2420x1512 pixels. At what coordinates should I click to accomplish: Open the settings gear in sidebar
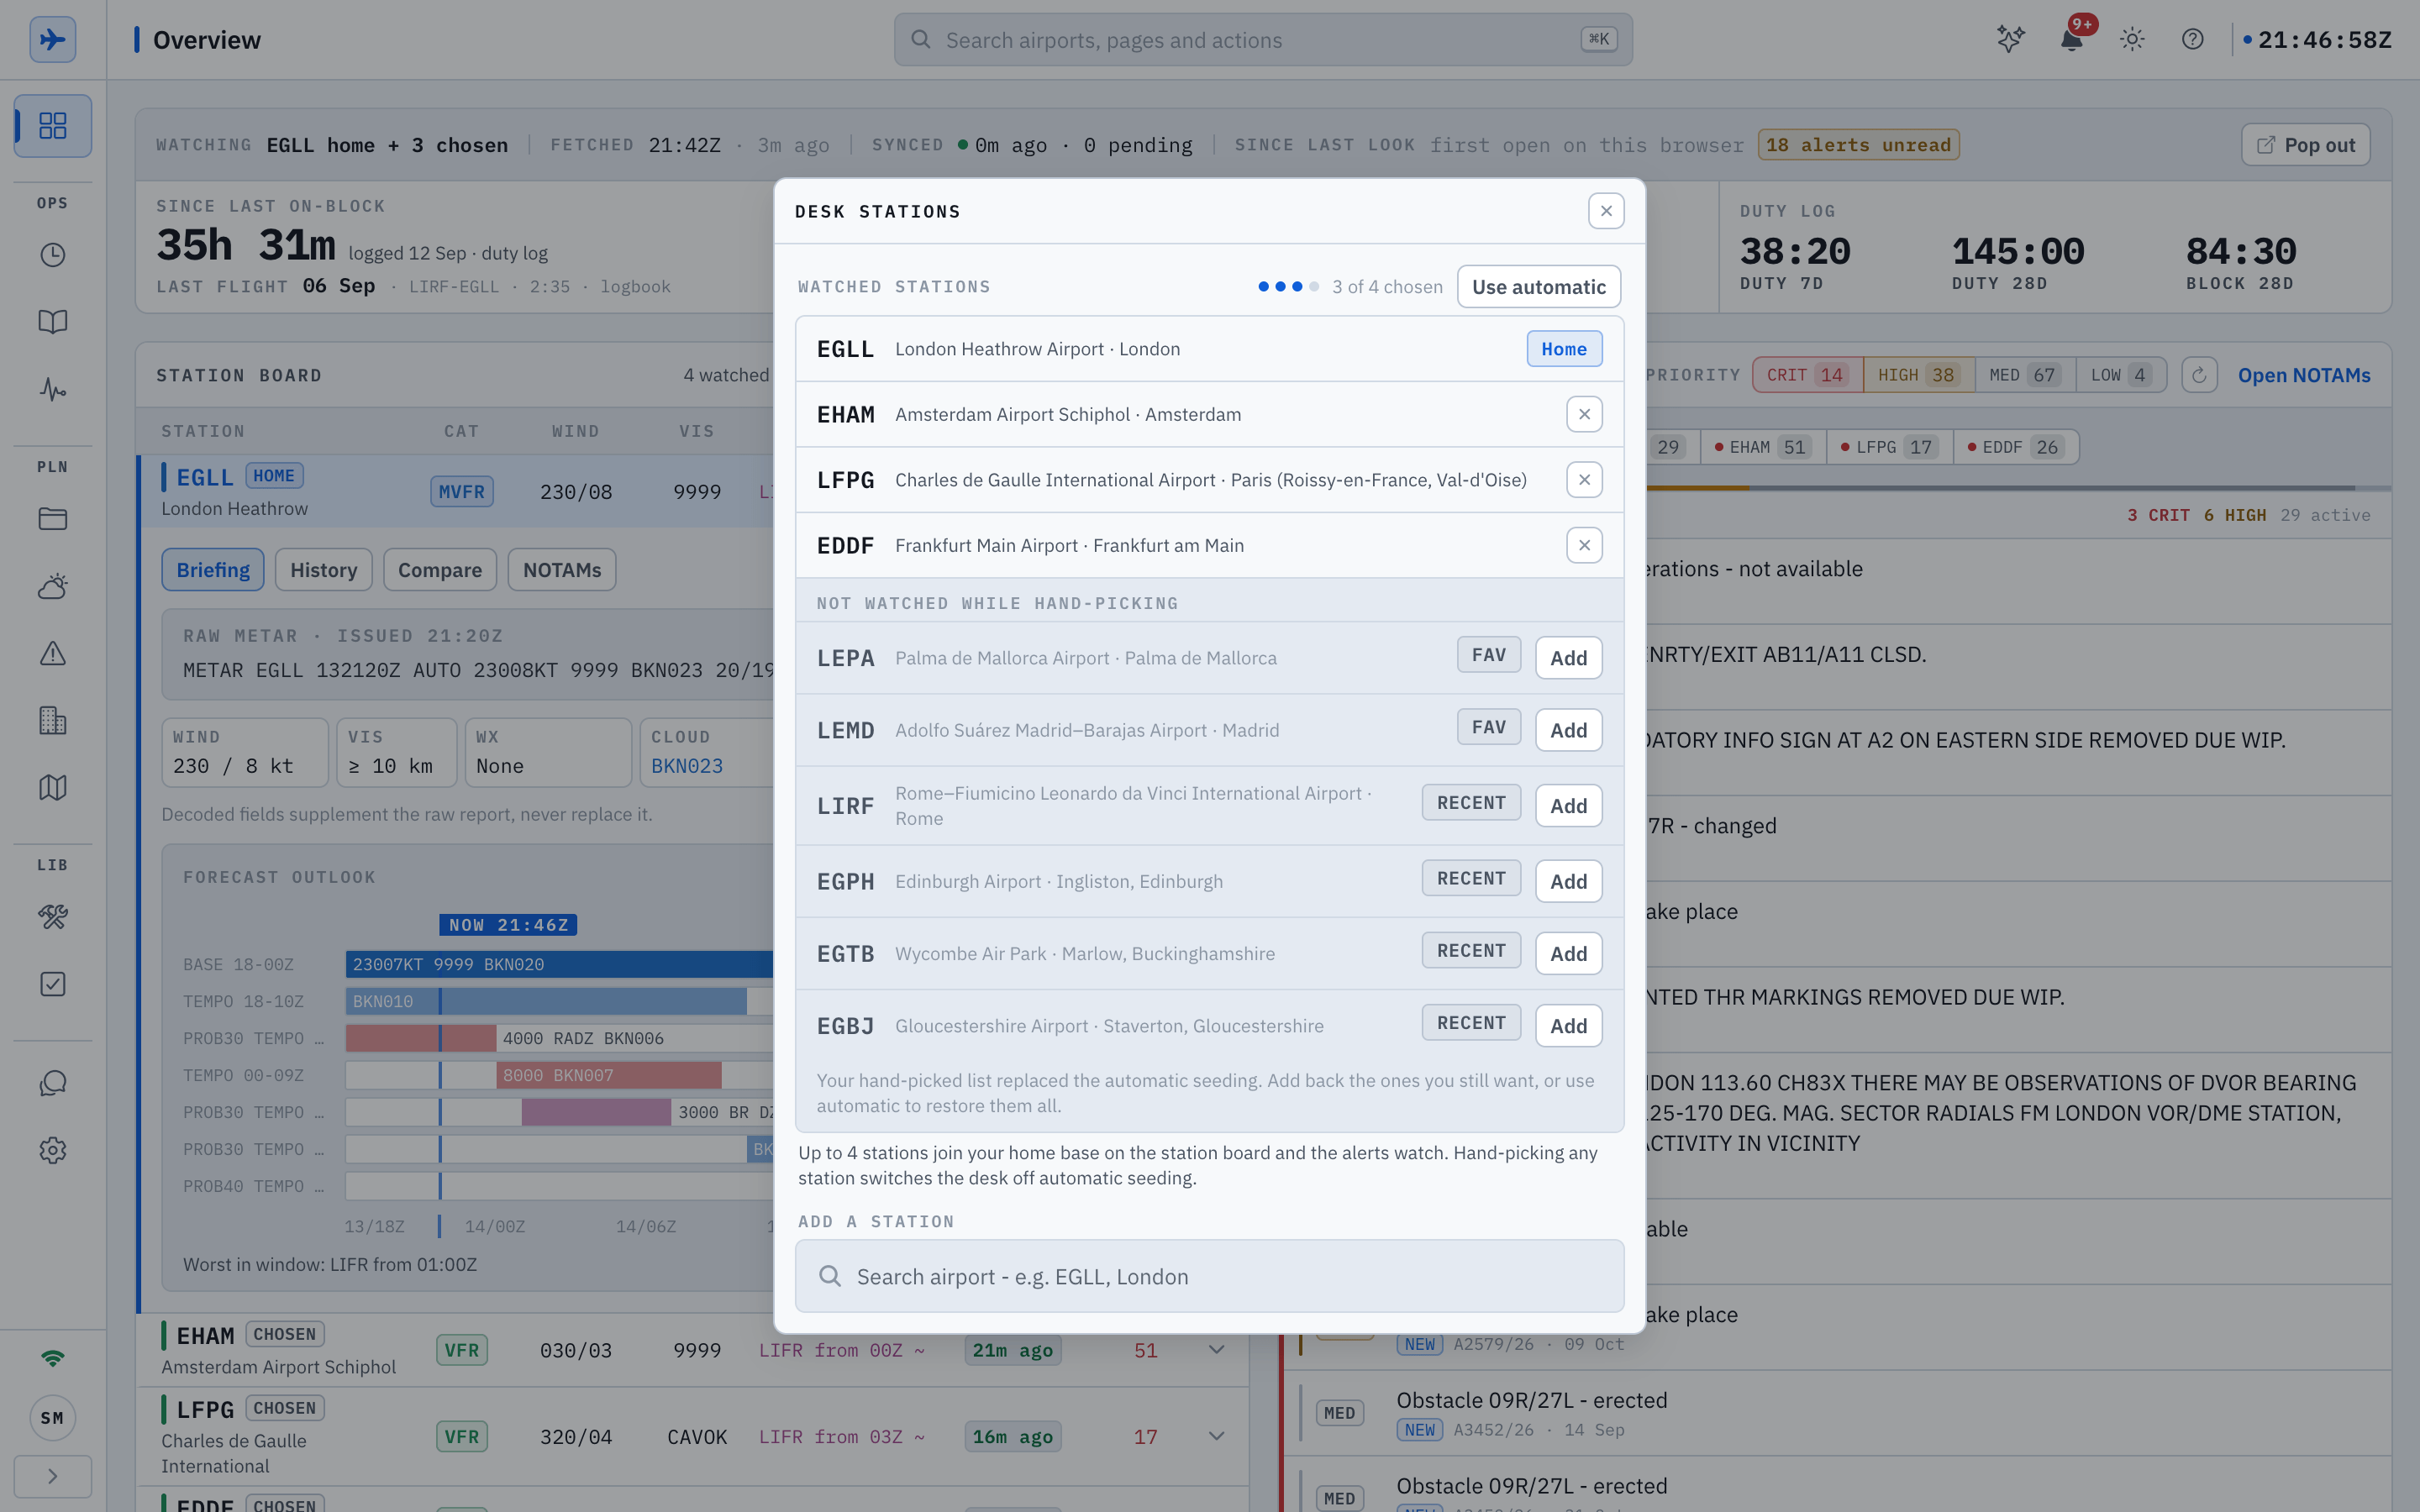53,1150
